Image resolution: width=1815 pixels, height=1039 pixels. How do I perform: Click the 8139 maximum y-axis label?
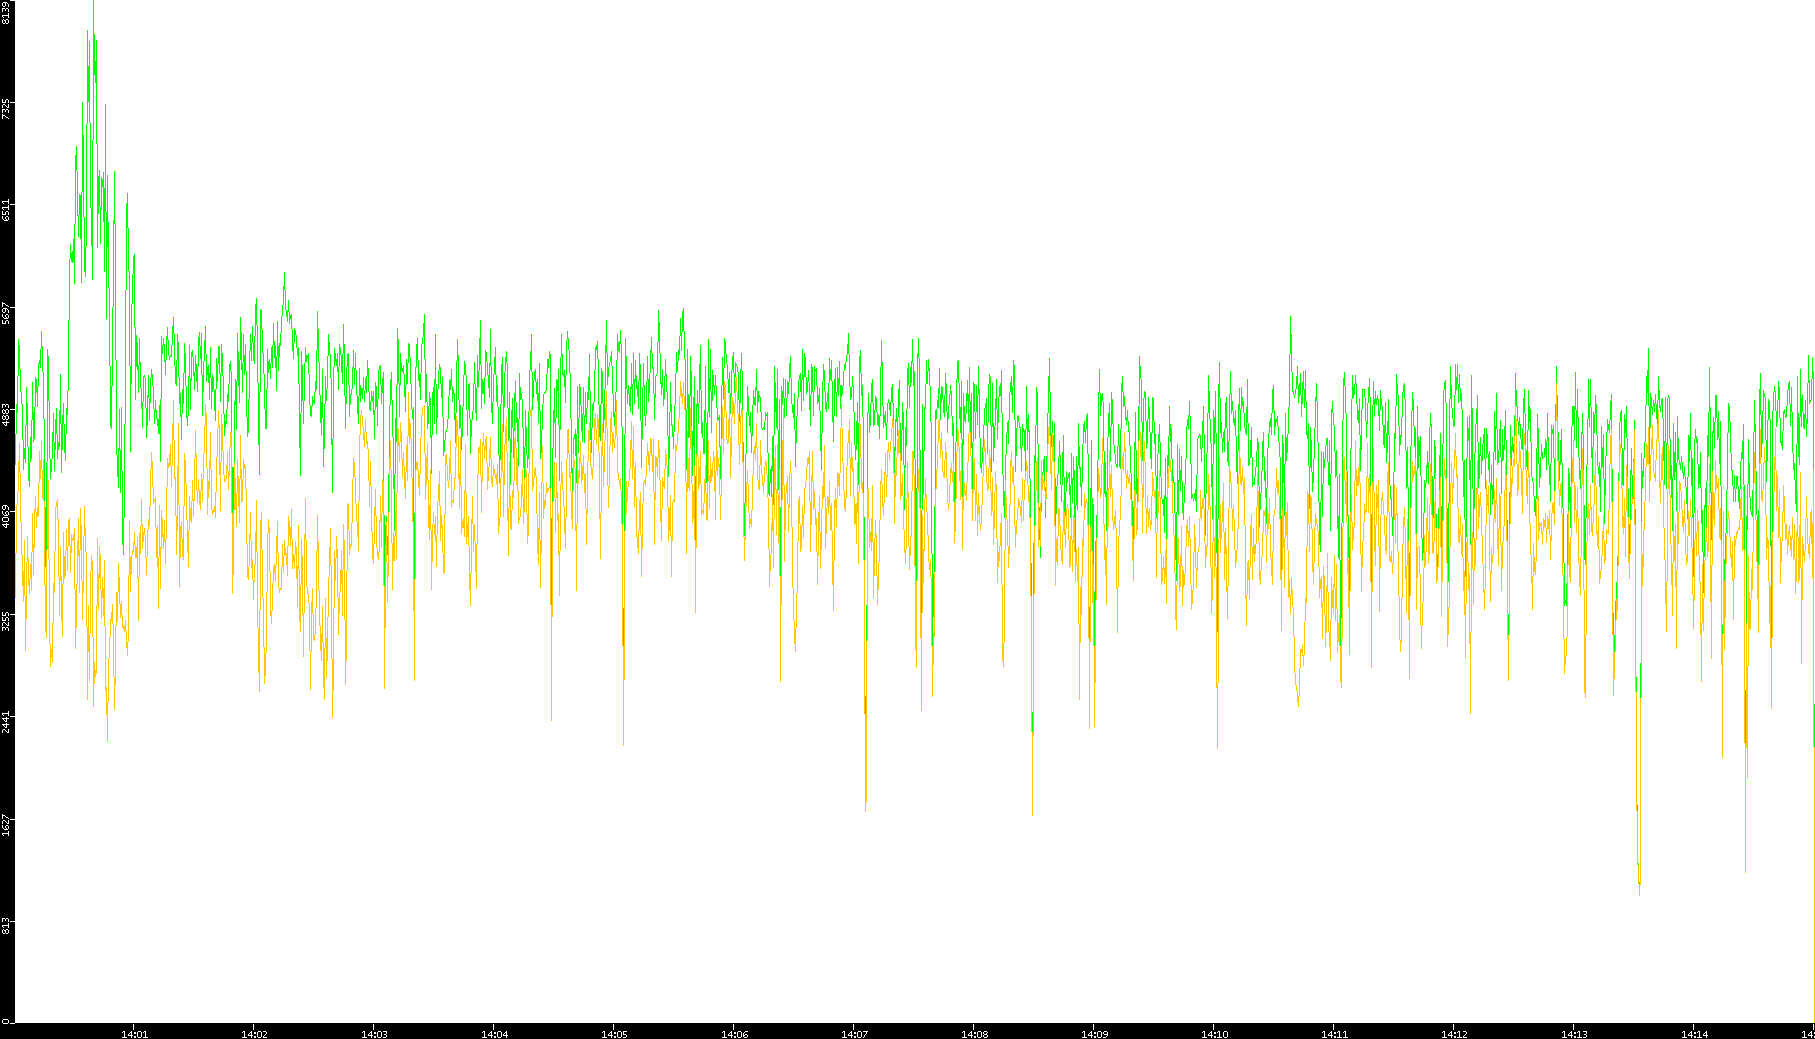coord(6,12)
